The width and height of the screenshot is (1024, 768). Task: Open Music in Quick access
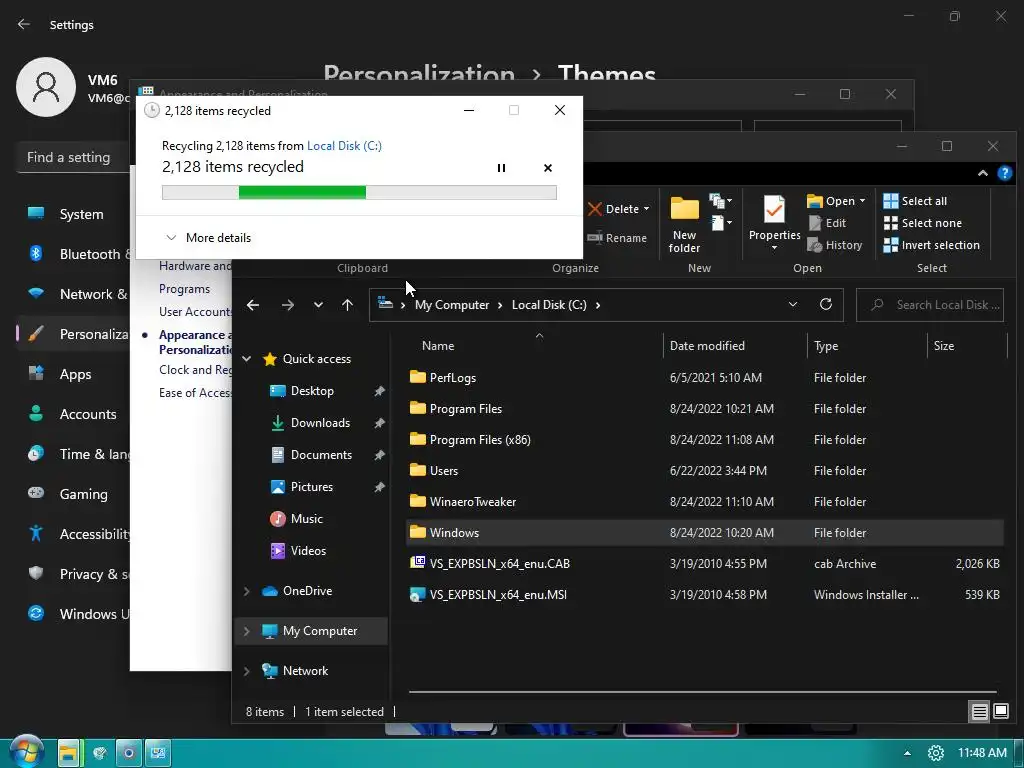pos(306,519)
